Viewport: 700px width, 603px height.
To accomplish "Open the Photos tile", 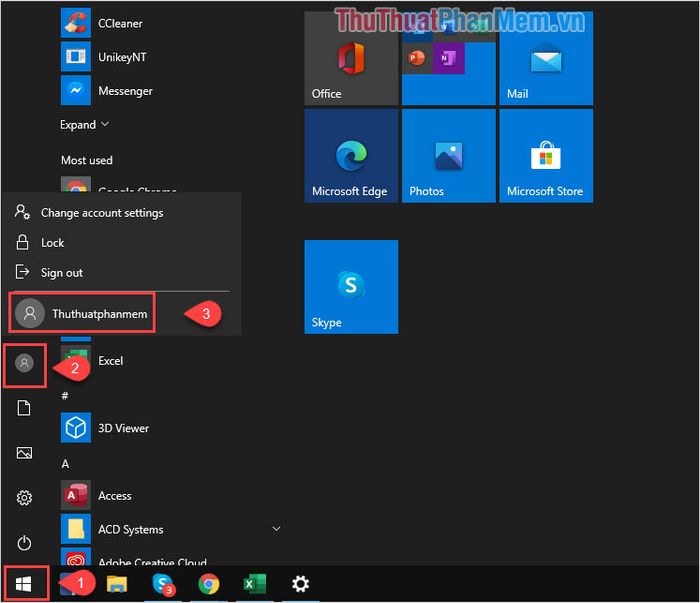I will pos(449,156).
